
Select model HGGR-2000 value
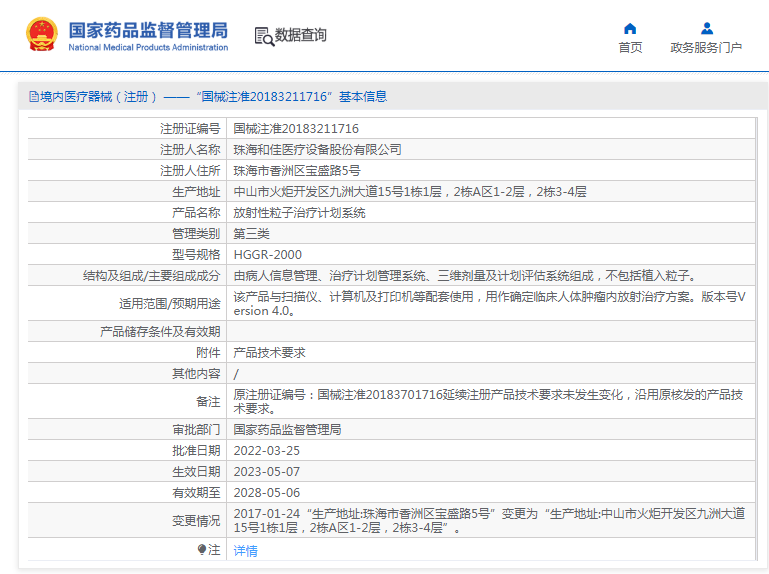268,255
